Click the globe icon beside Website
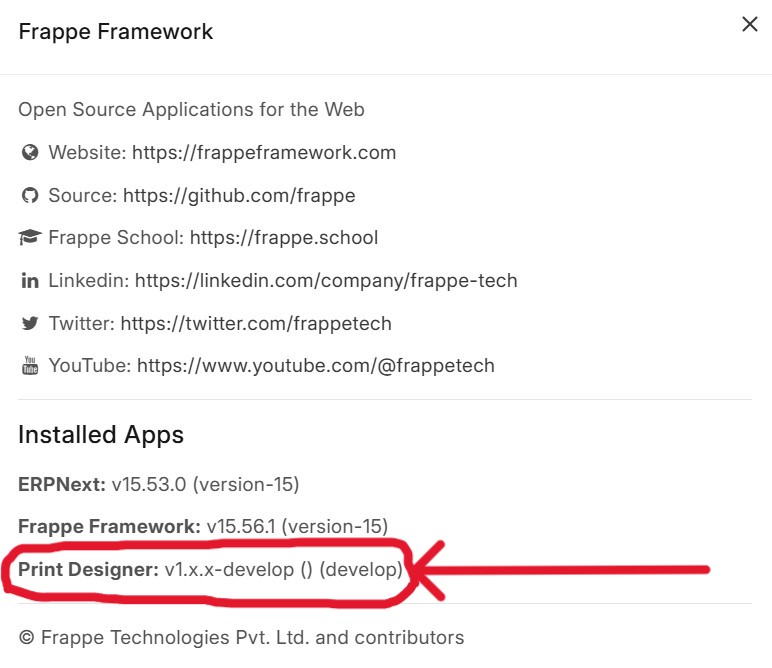Viewport: 772px width, 668px height. coord(30,153)
